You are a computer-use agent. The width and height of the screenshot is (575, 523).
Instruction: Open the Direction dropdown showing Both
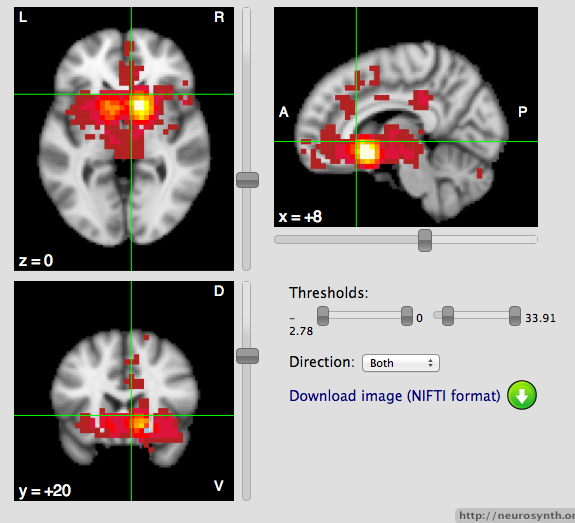[x=401, y=363]
